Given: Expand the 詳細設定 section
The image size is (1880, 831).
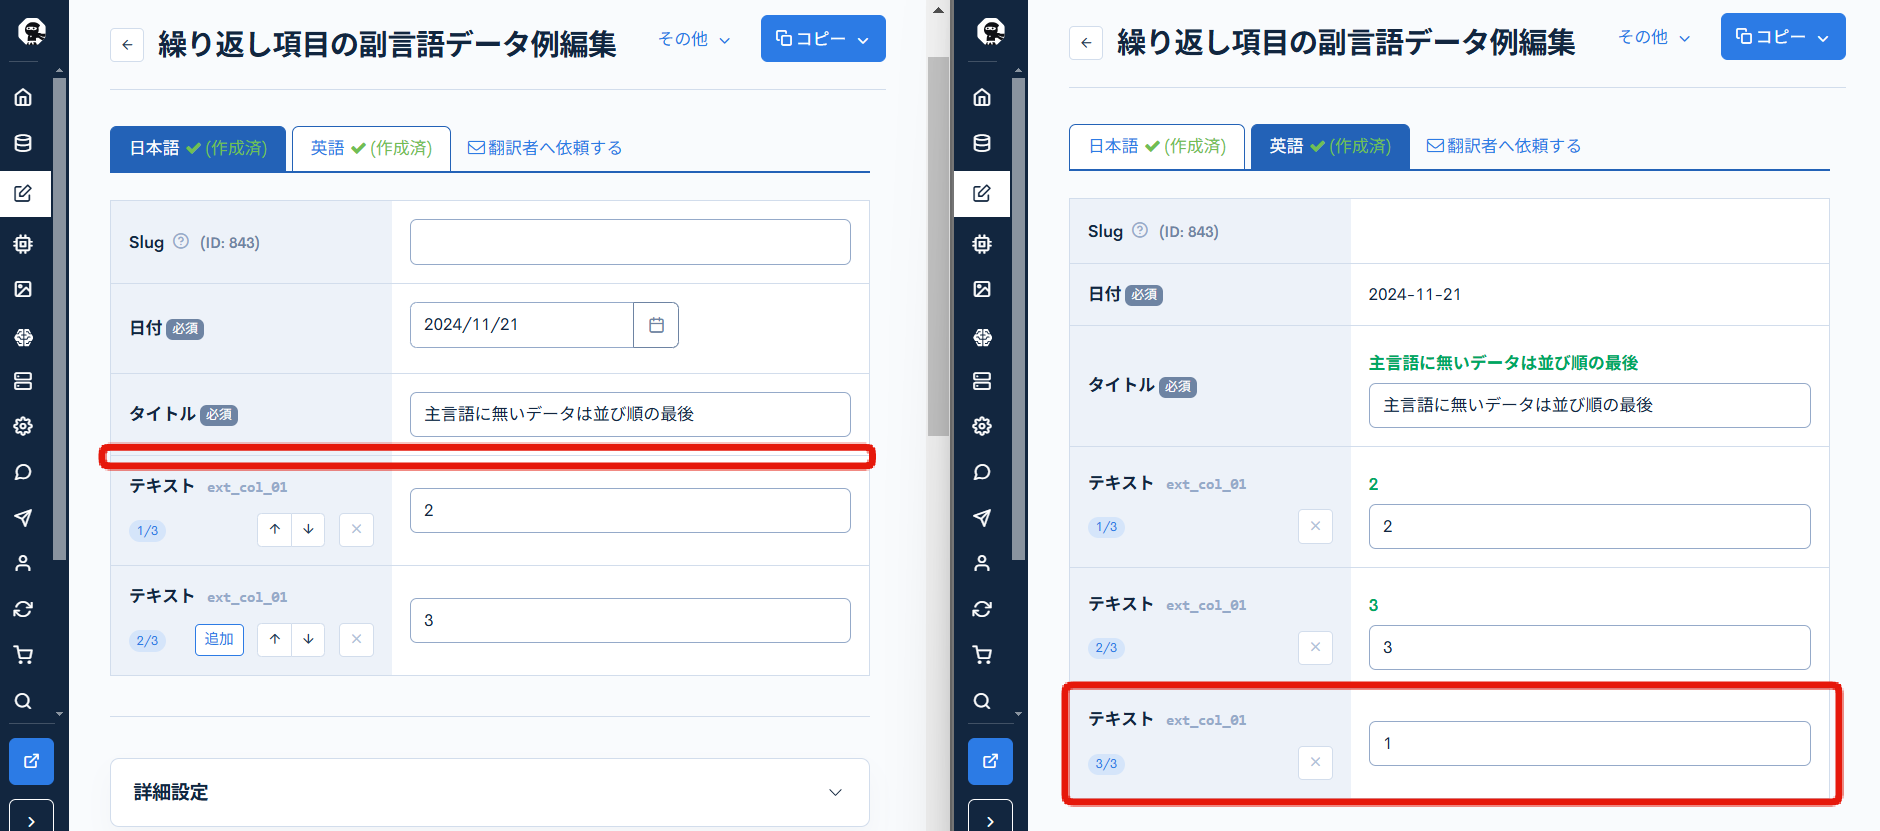Looking at the screenshot, I should point(490,792).
